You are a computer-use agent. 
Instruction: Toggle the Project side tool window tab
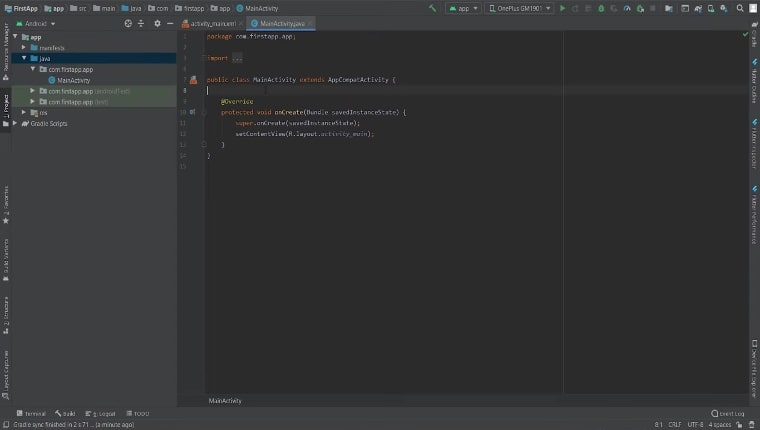tap(6, 110)
